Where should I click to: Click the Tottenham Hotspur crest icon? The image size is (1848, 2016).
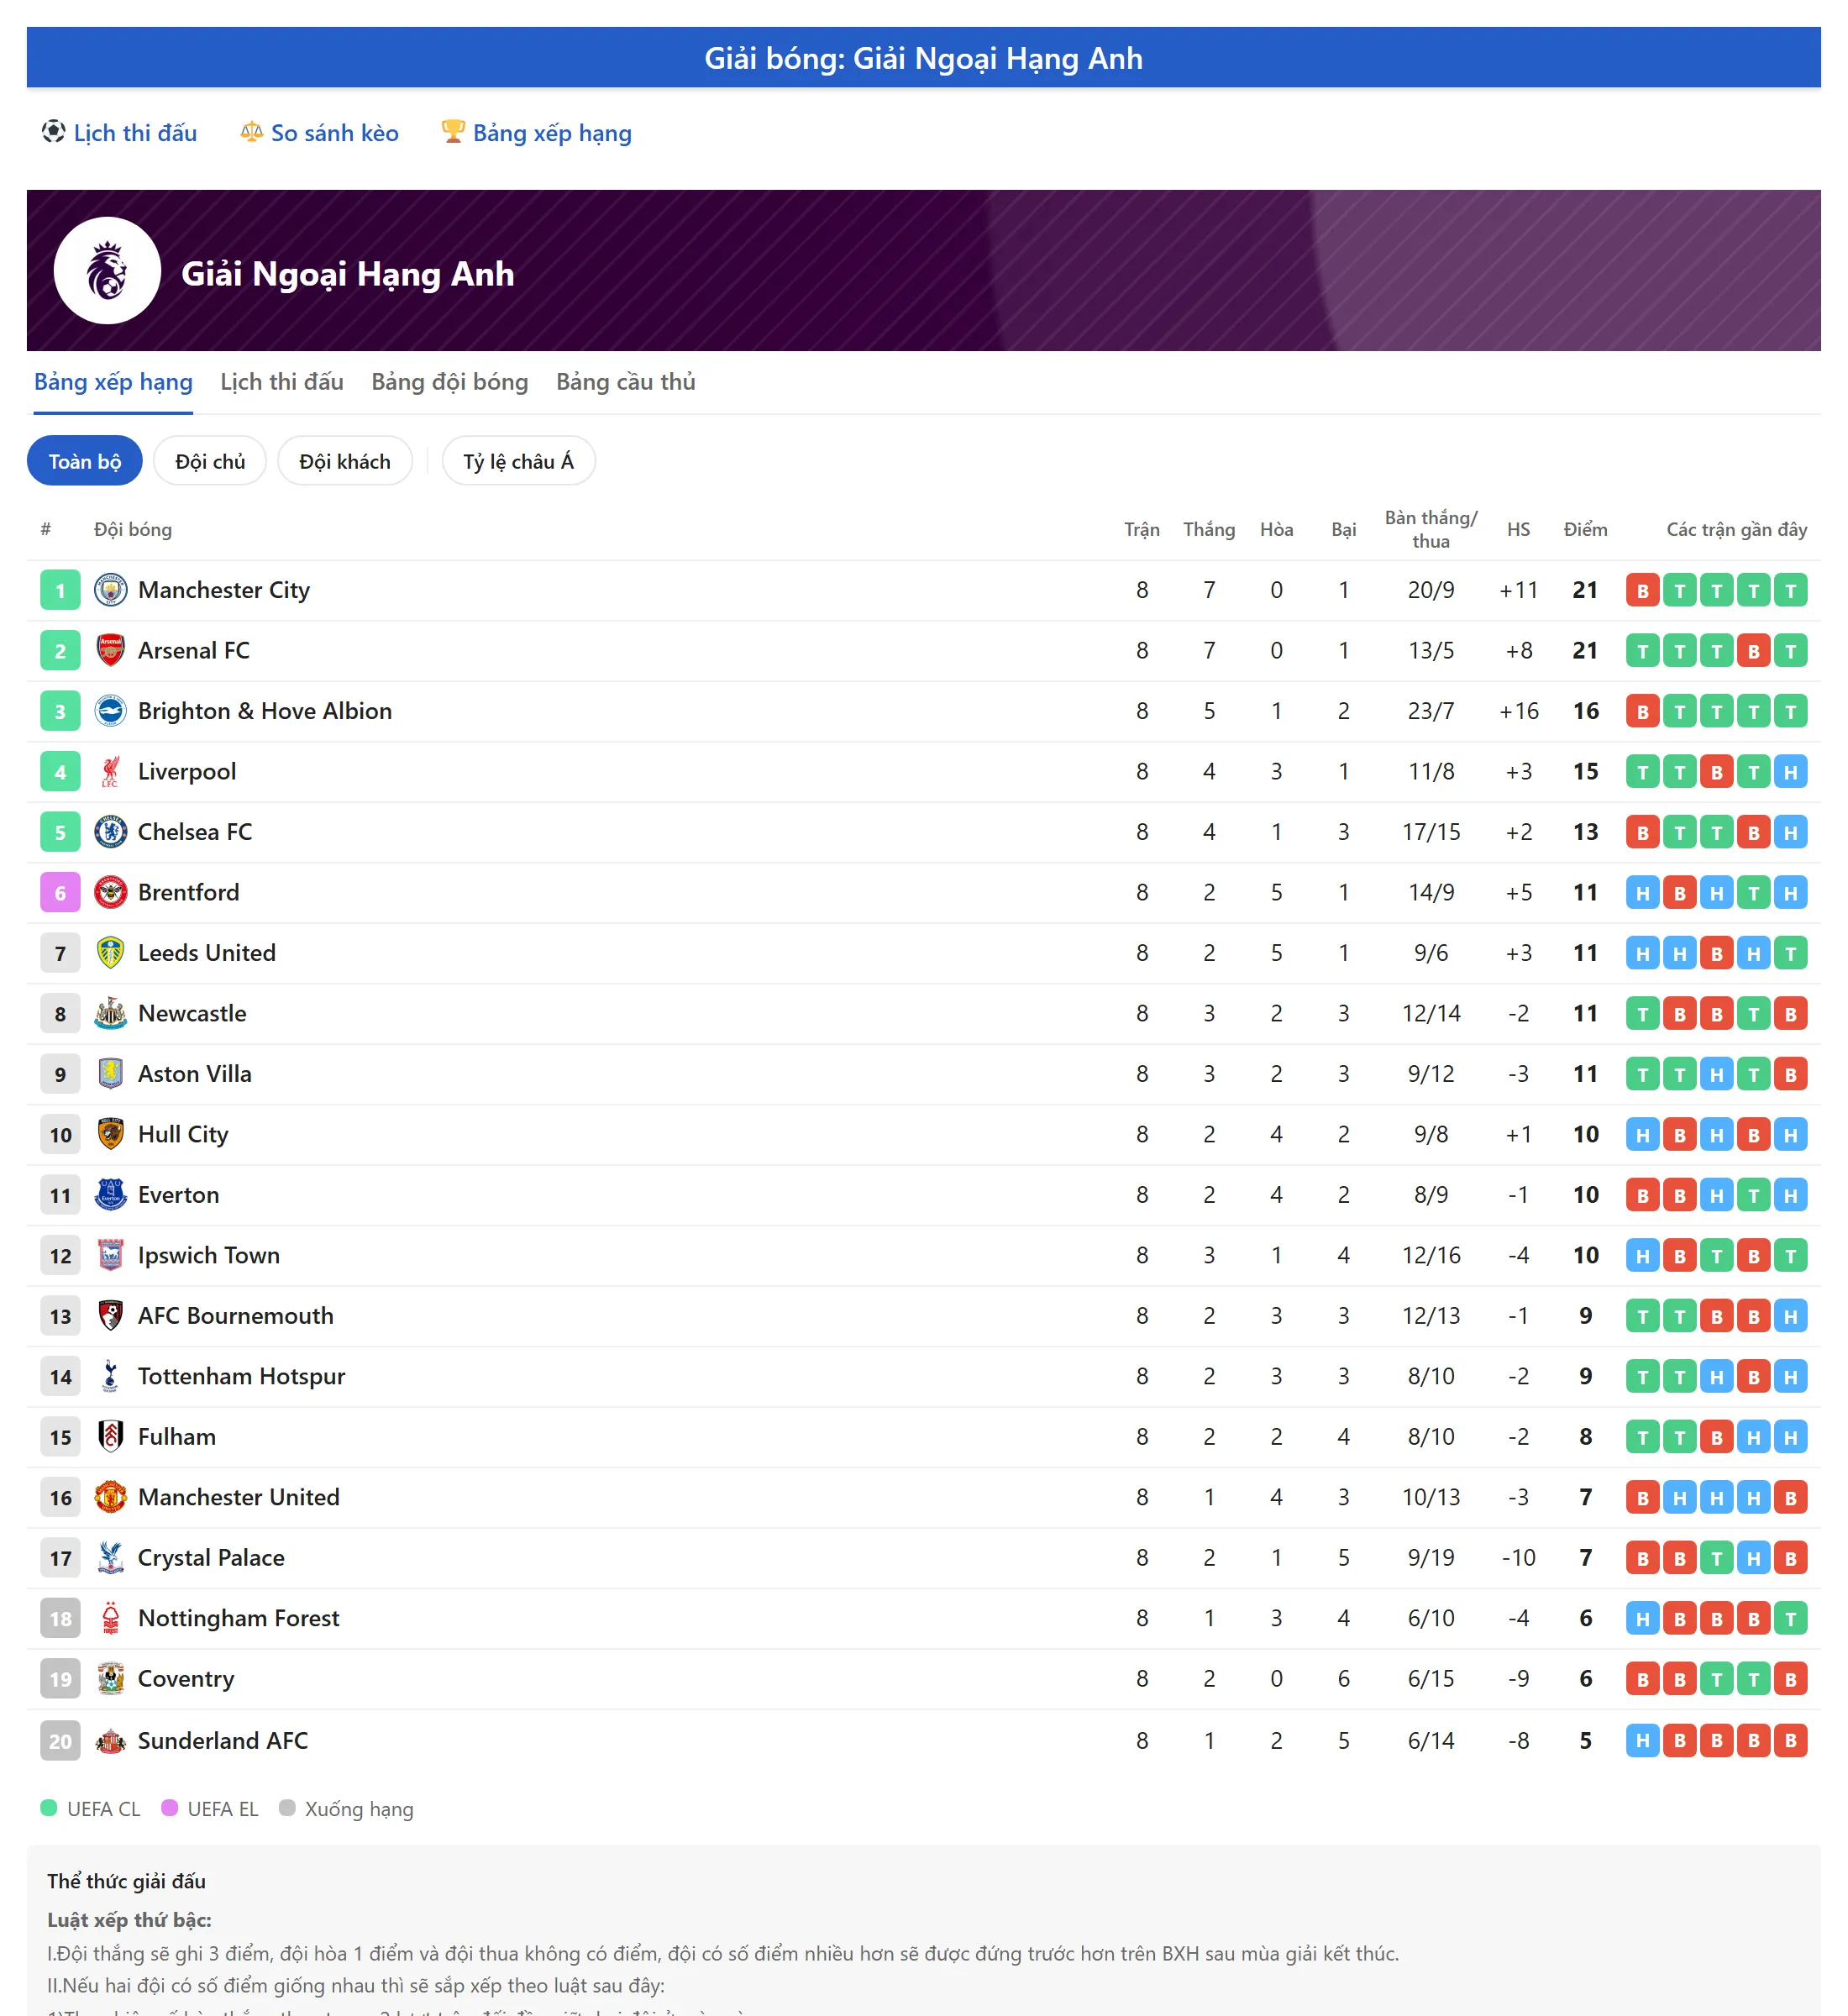point(110,1376)
